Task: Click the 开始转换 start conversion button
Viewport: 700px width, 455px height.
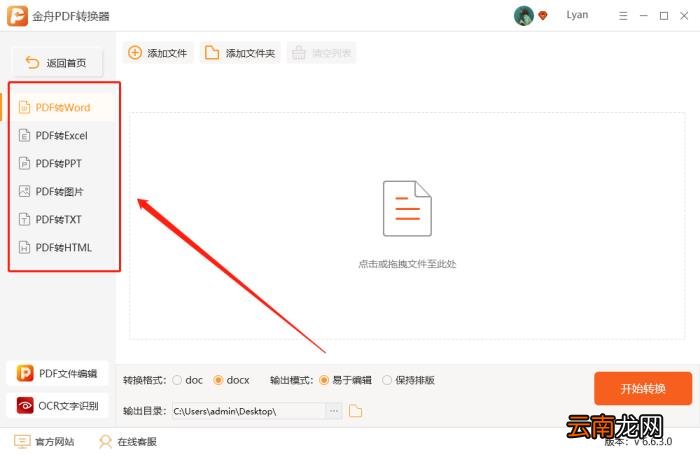Action: tap(643, 388)
